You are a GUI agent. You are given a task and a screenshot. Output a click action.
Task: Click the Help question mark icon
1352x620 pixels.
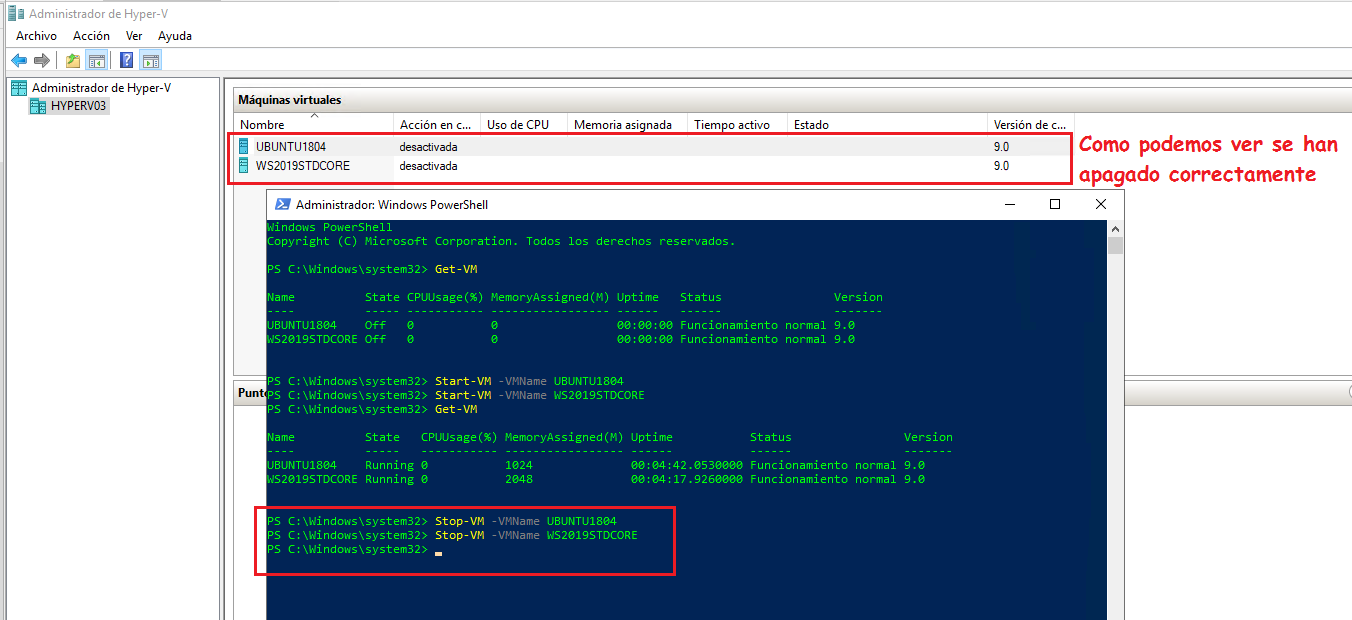(x=124, y=59)
